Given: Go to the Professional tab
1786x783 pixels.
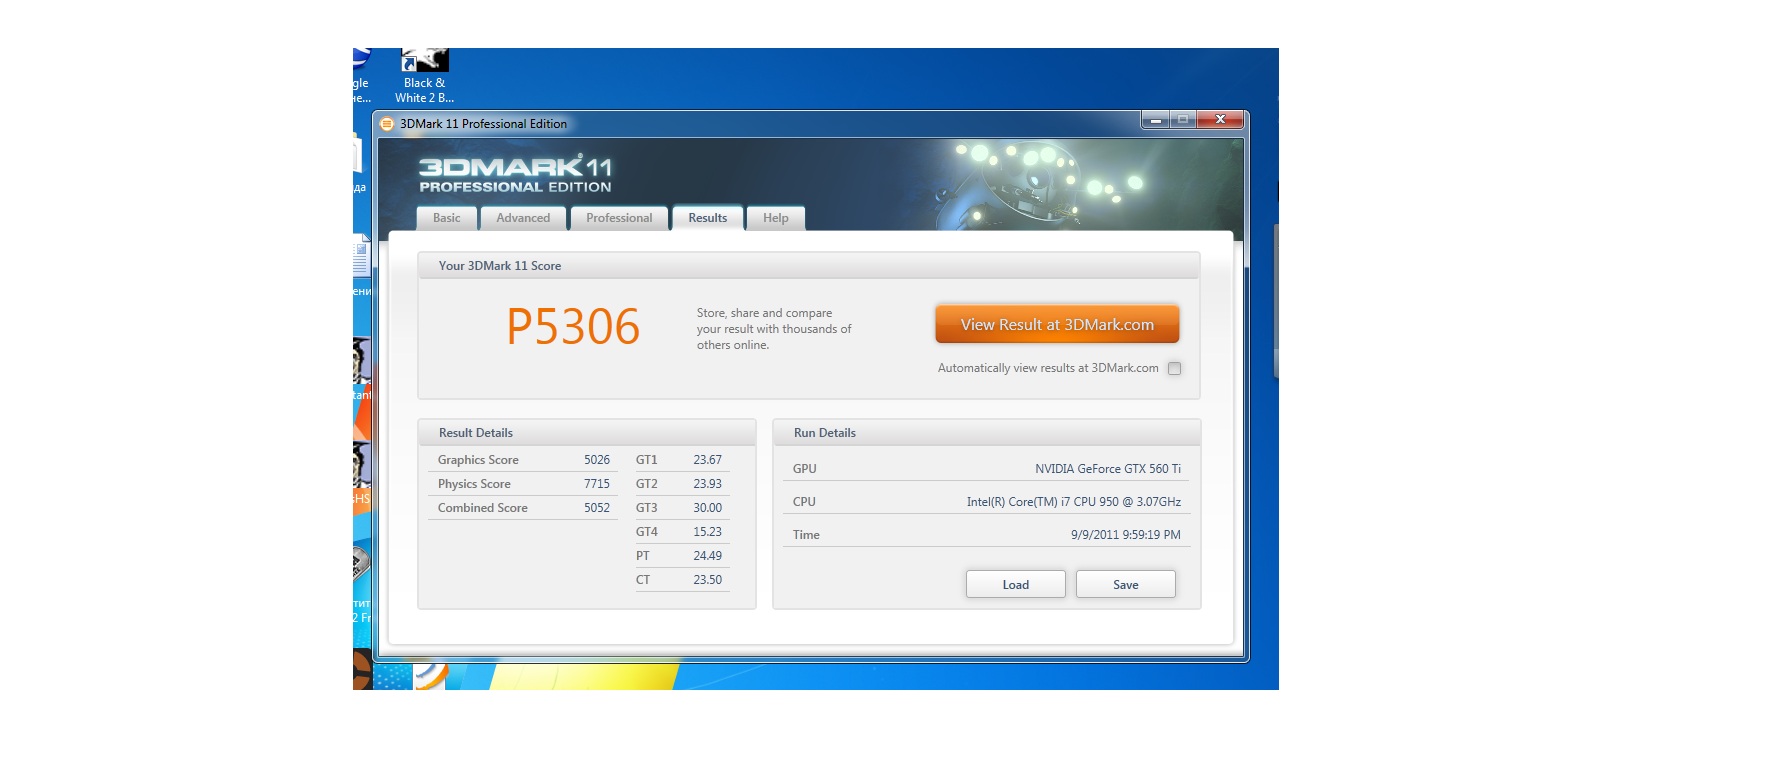Looking at the screenshot, I should [x=619, y=218].
